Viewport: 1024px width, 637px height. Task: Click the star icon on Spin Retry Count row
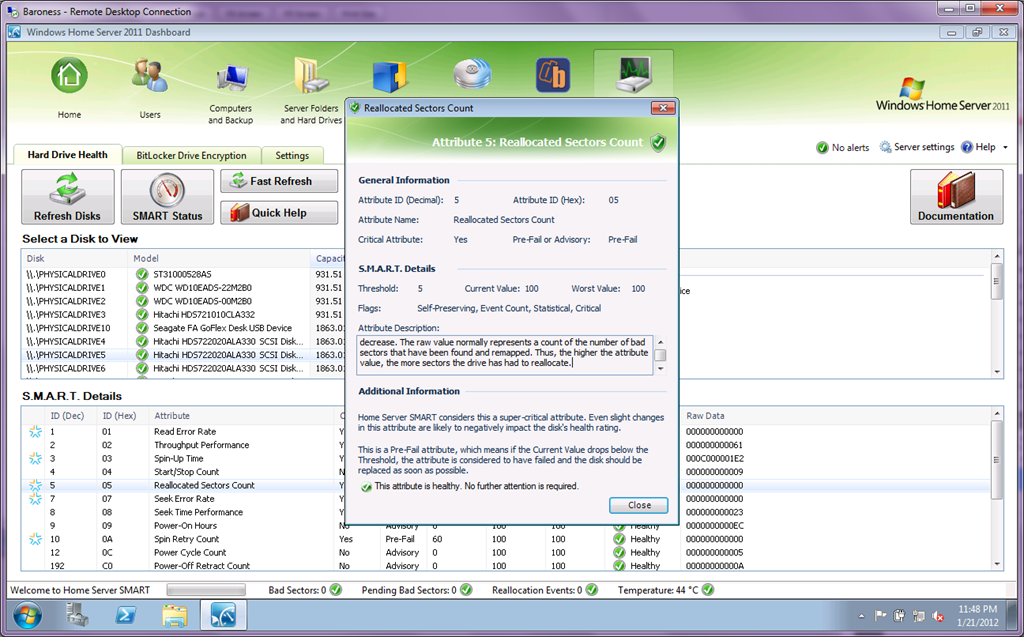click(35, 540)
